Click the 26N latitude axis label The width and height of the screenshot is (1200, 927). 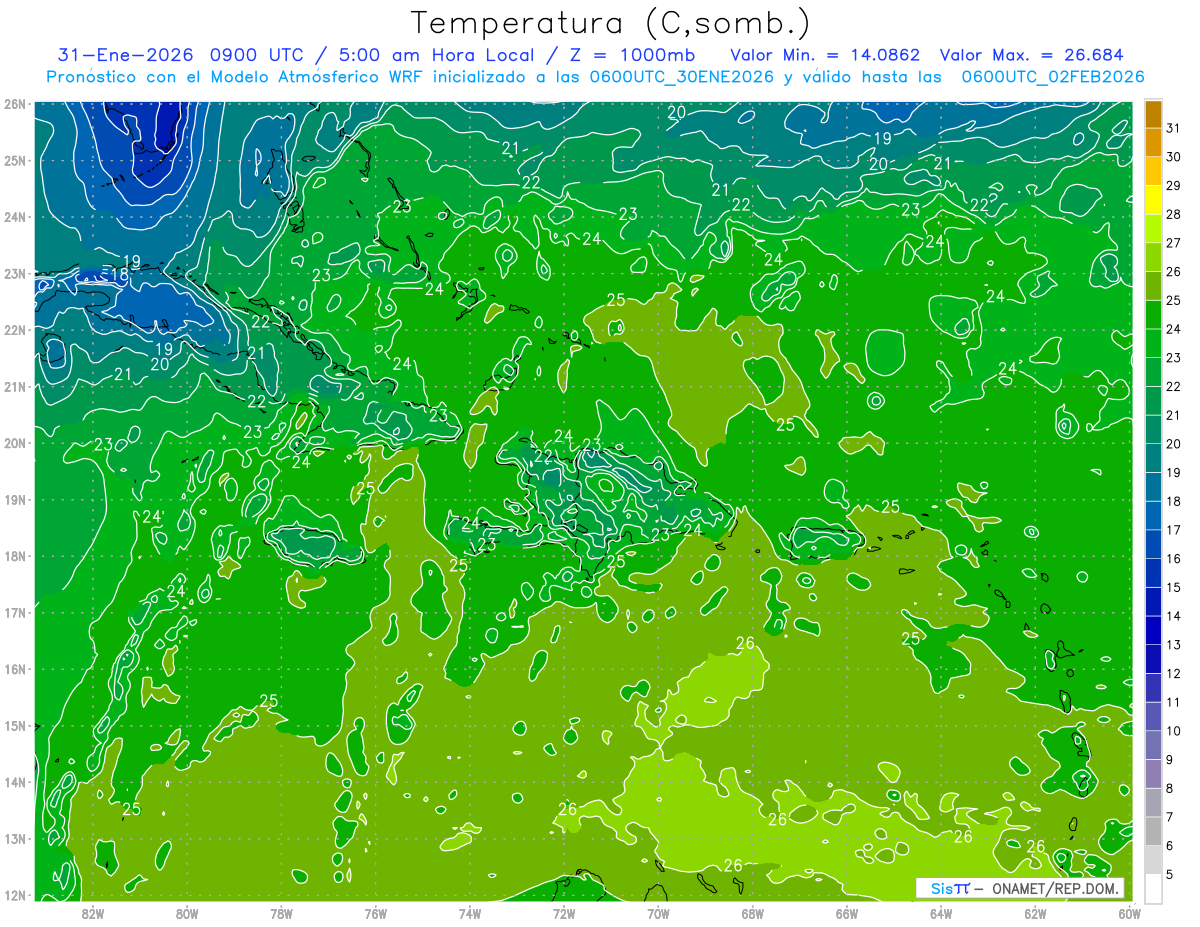click(x=15, y=104)
